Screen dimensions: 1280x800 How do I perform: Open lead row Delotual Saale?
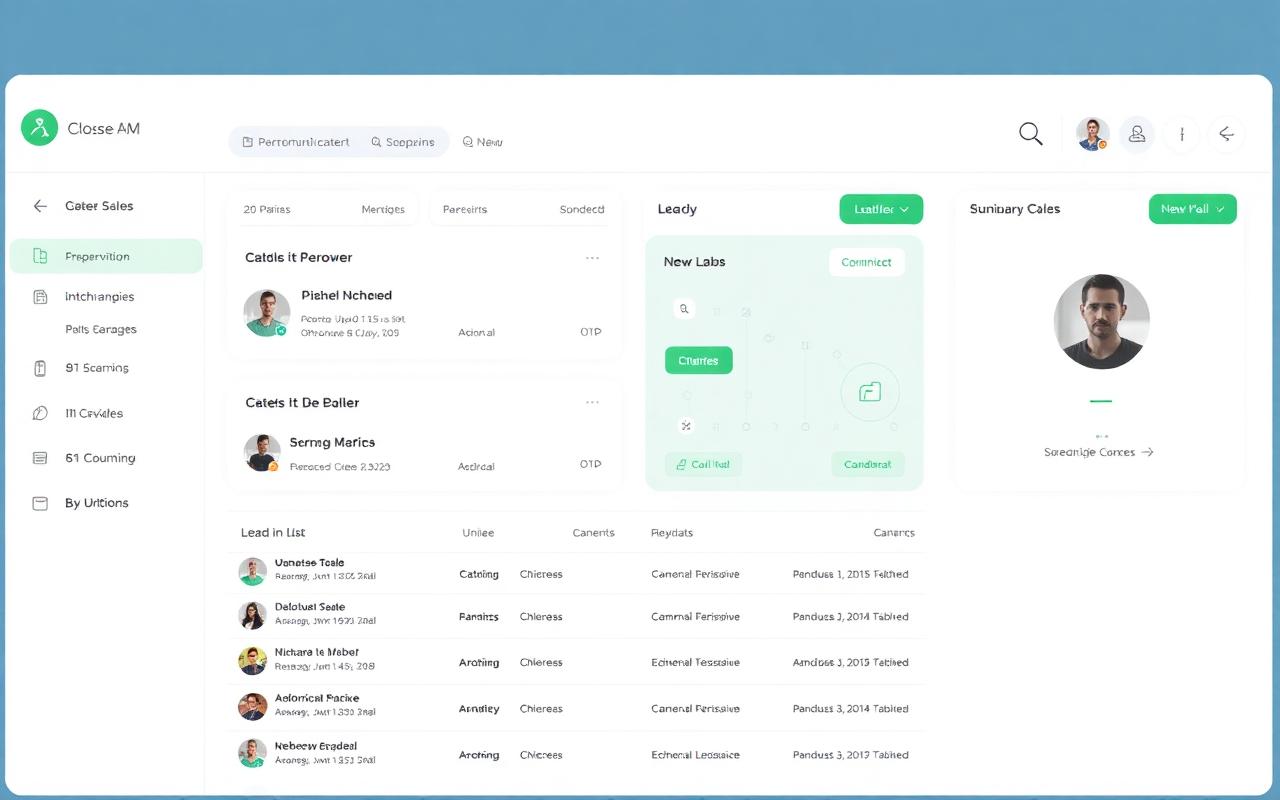coord(577,616)
